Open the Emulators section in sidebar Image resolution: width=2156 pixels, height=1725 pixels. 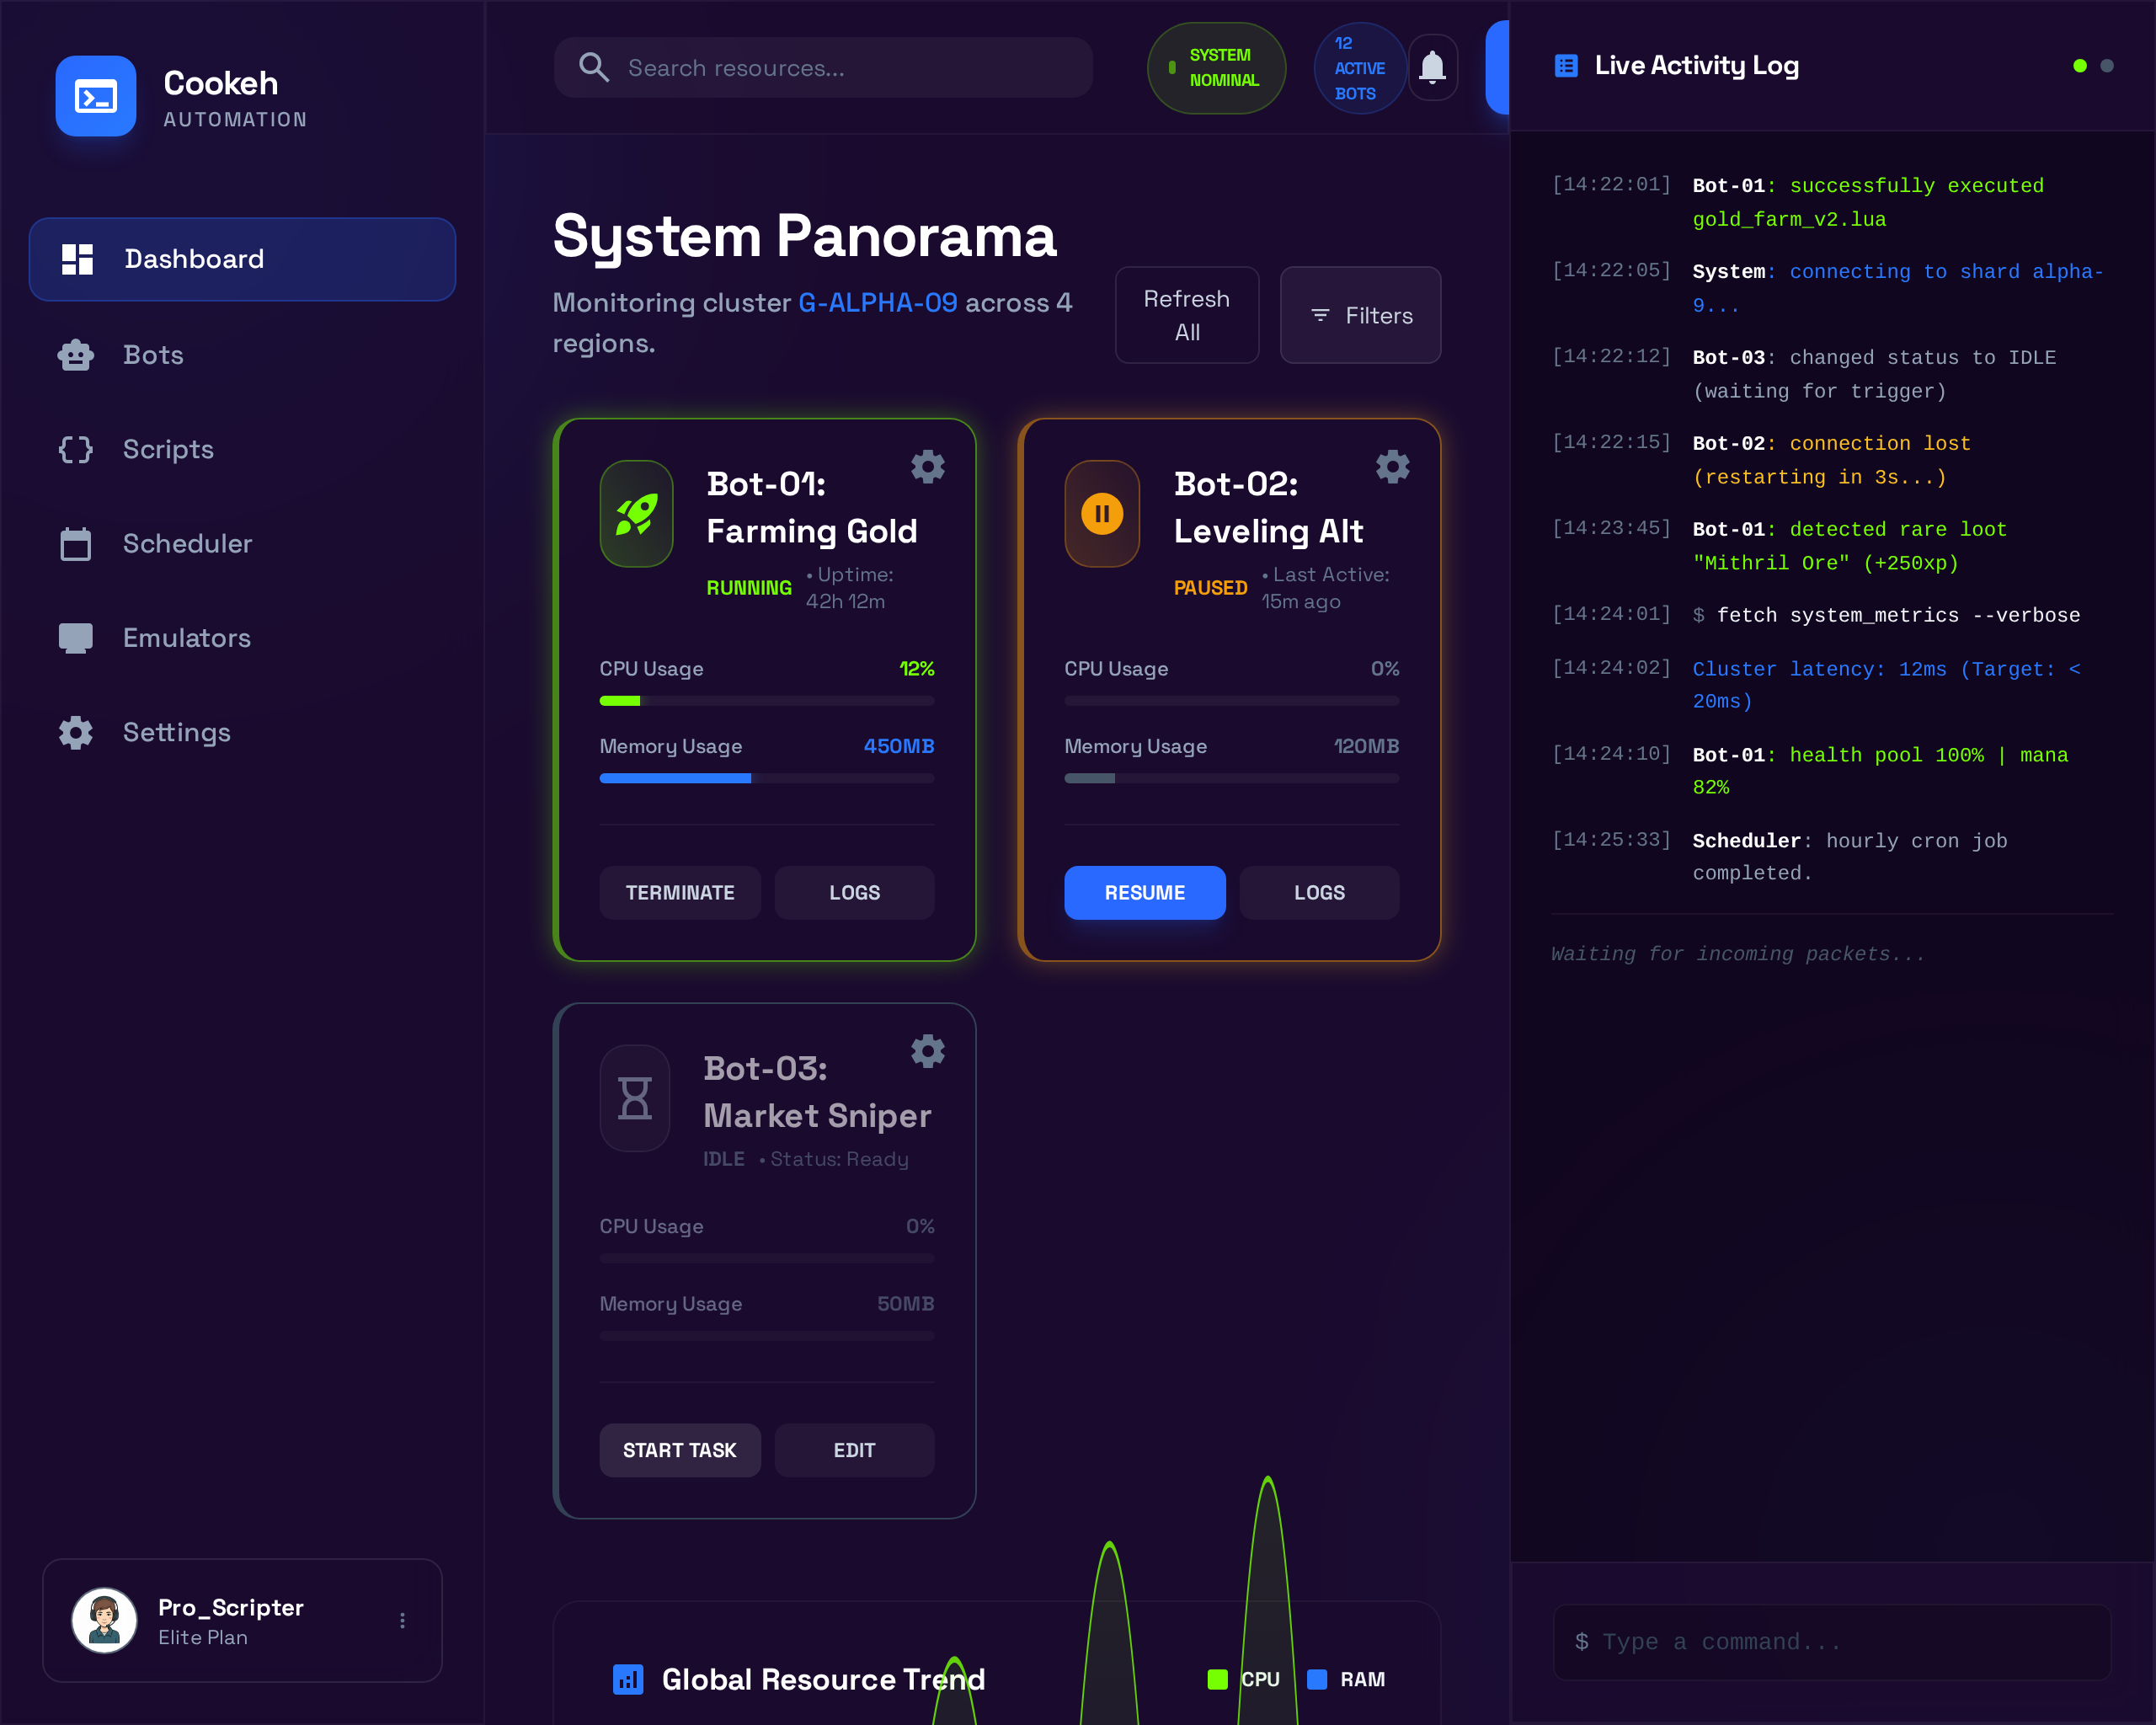pyautogui.click(x=187, y=638)
